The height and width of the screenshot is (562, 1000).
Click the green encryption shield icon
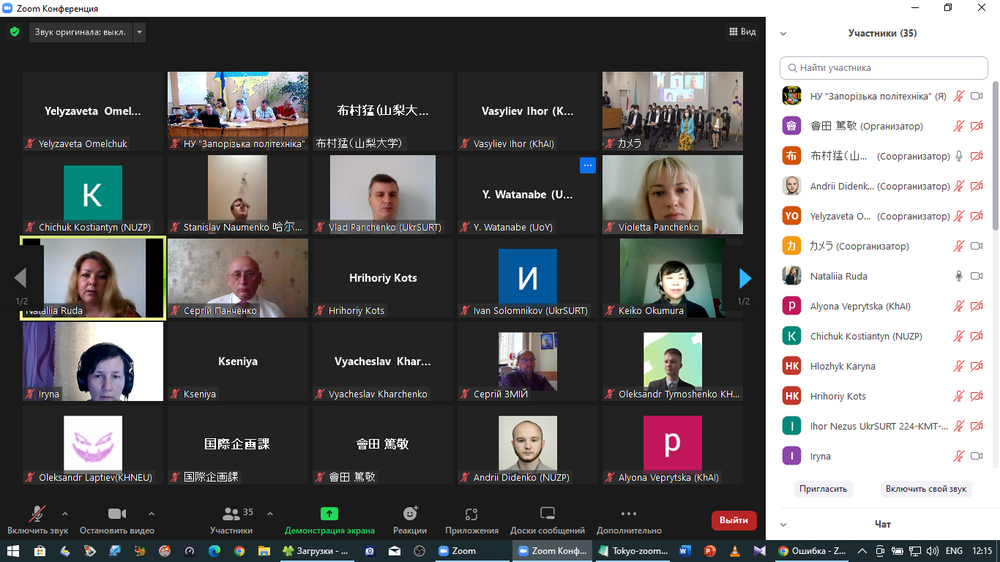click(x=14, y=32)
